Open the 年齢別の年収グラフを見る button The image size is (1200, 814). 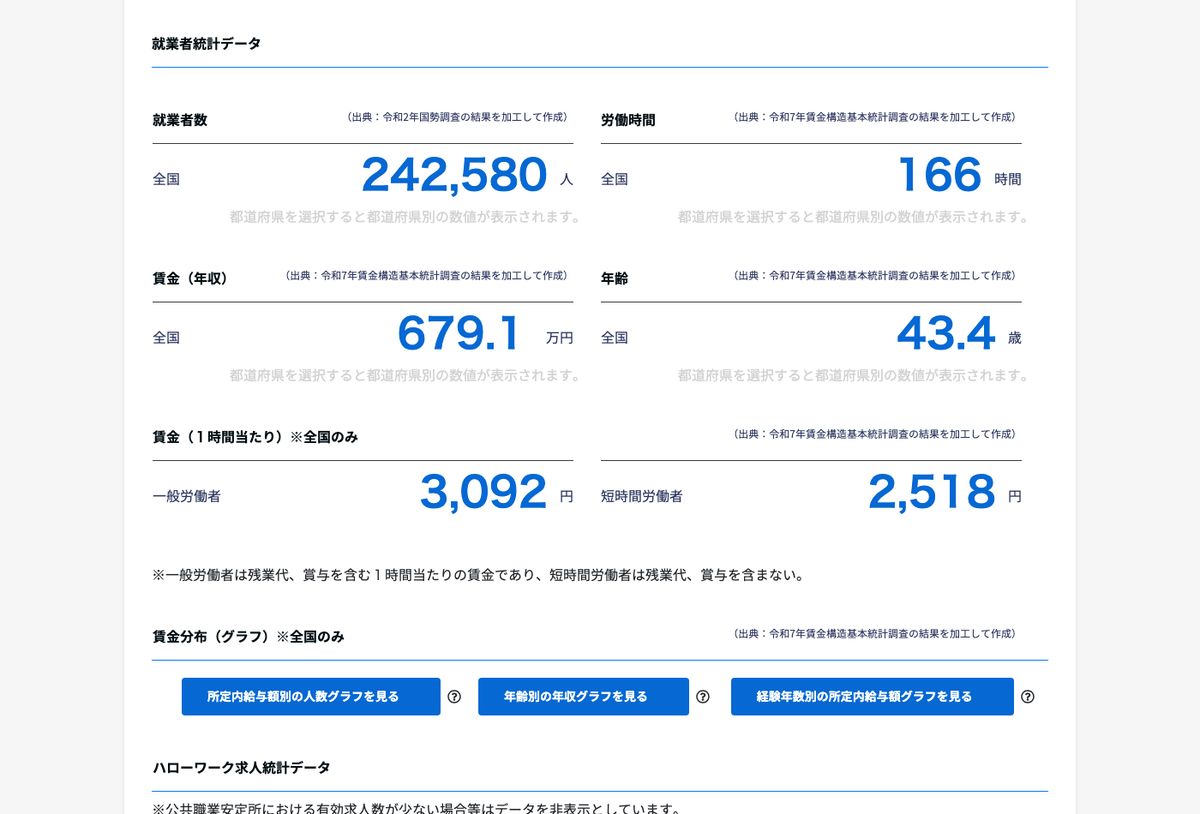(x=583, y=697)
